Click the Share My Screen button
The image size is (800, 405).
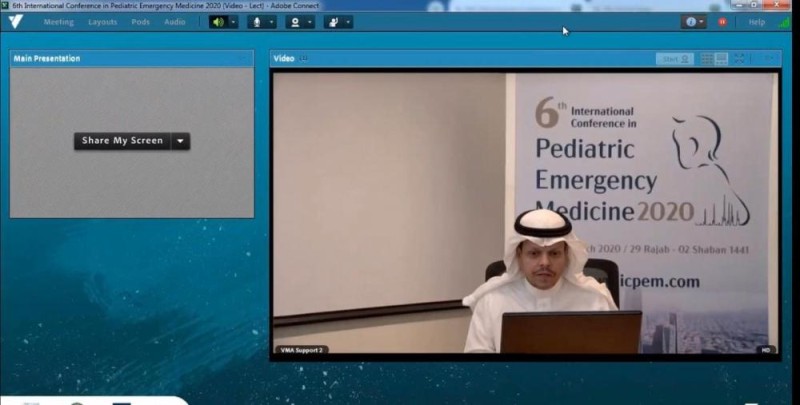click(x=122, y=141)
